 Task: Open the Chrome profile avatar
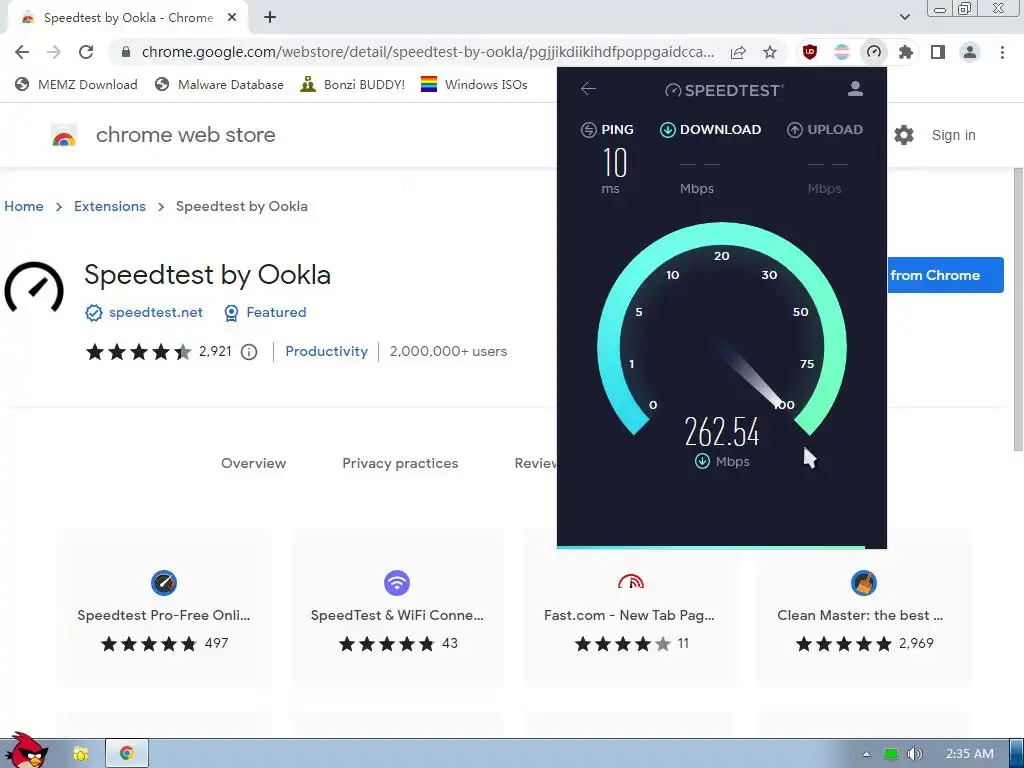click(x=970, y=52)
